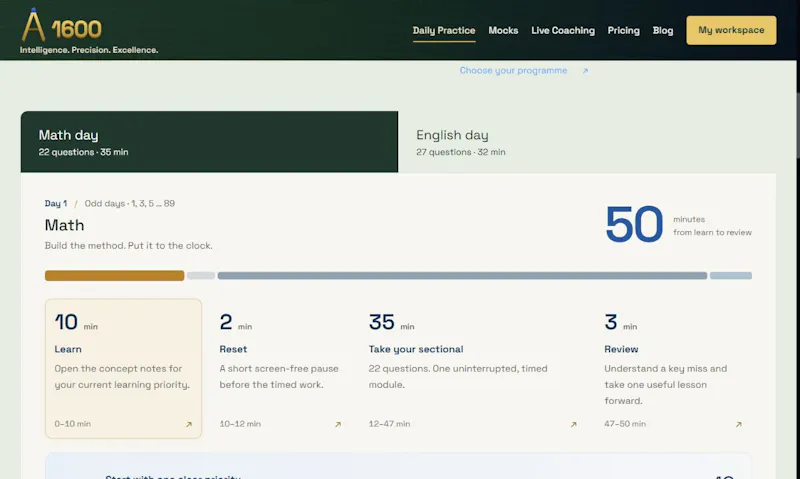
Task: Click 'from learn to review' caption
Action: tap(712, 233)
